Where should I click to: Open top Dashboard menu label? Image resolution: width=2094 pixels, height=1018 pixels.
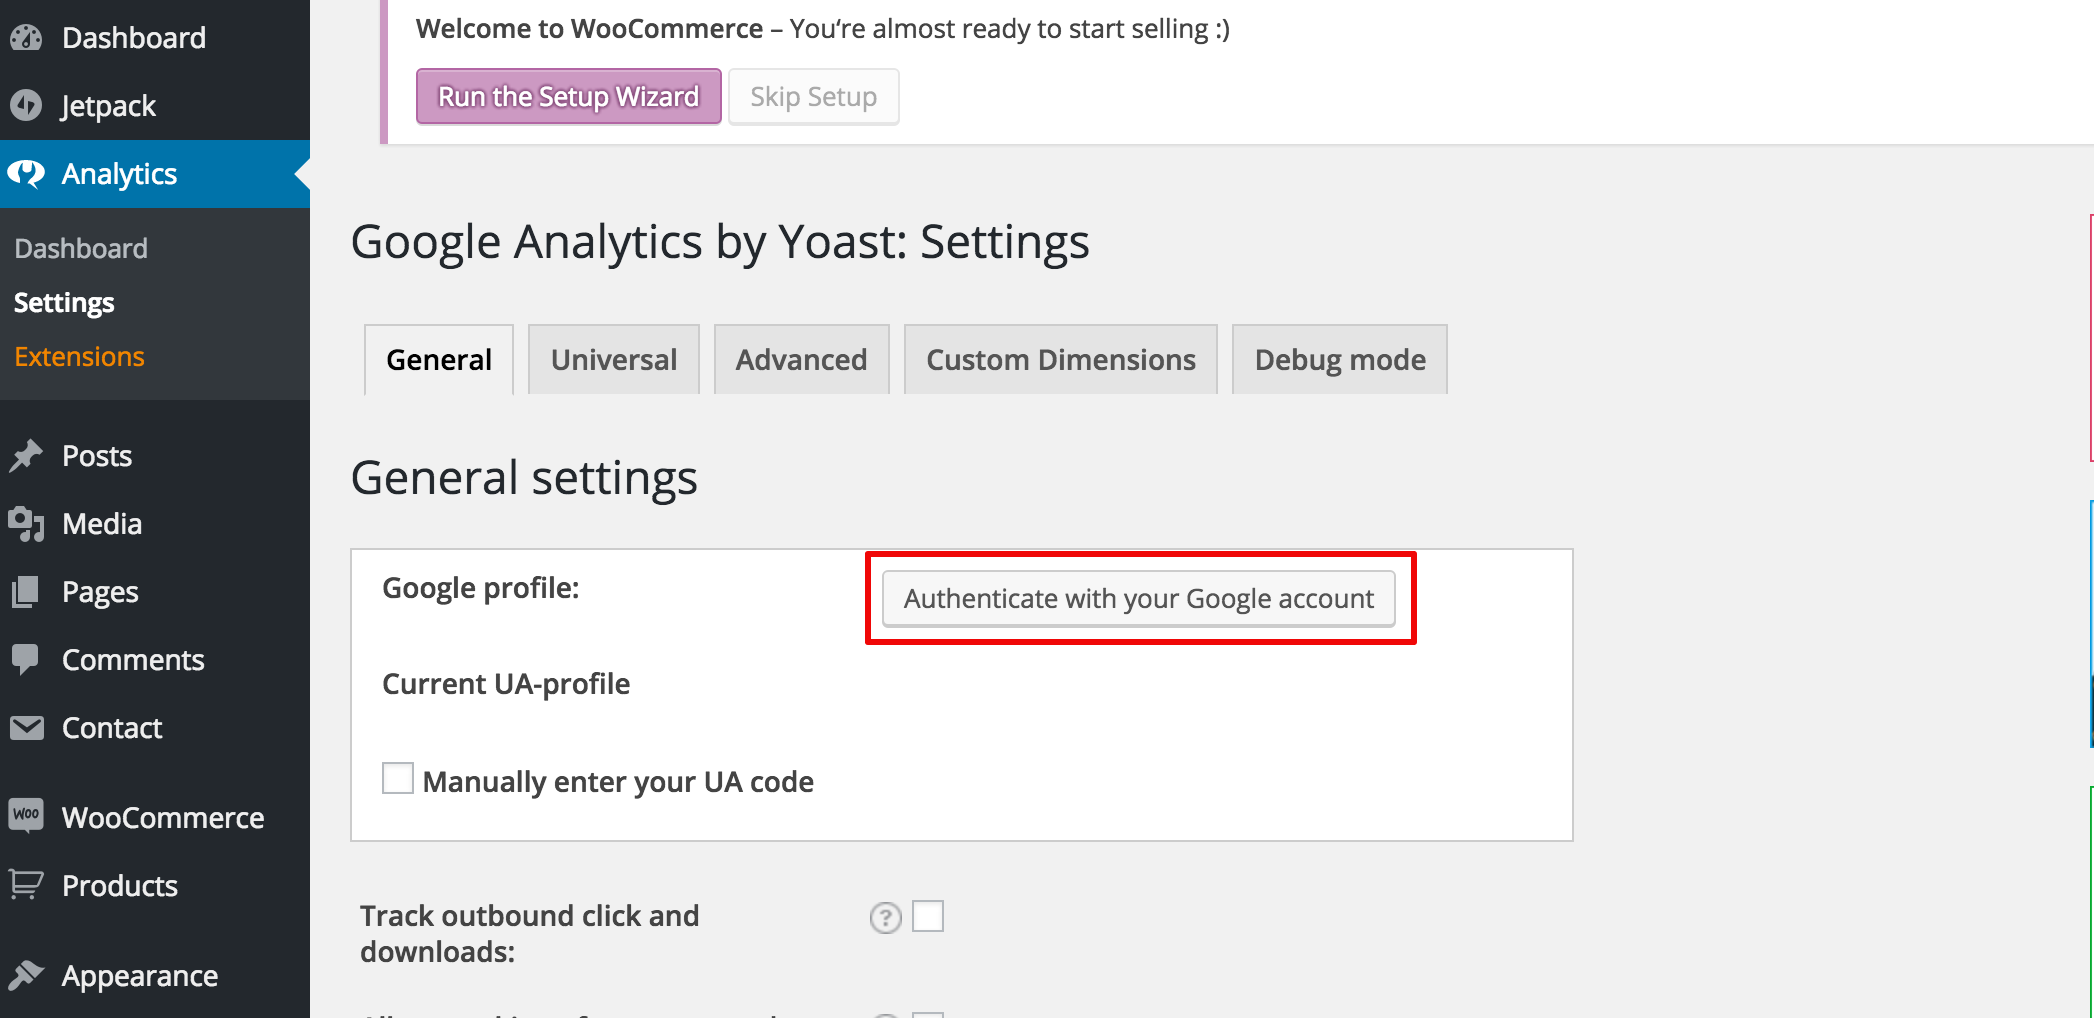click(134, 38)
